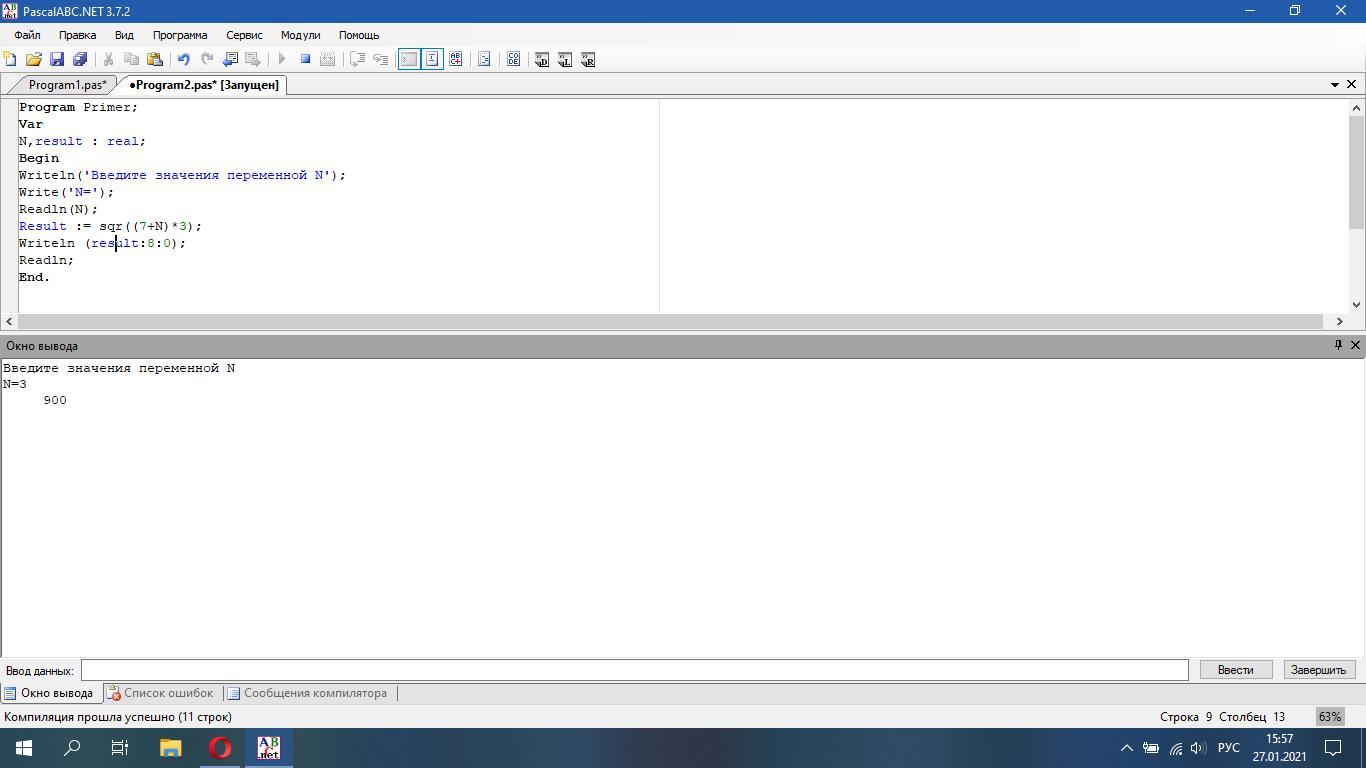Pin the output window panel

(1338, 345)
